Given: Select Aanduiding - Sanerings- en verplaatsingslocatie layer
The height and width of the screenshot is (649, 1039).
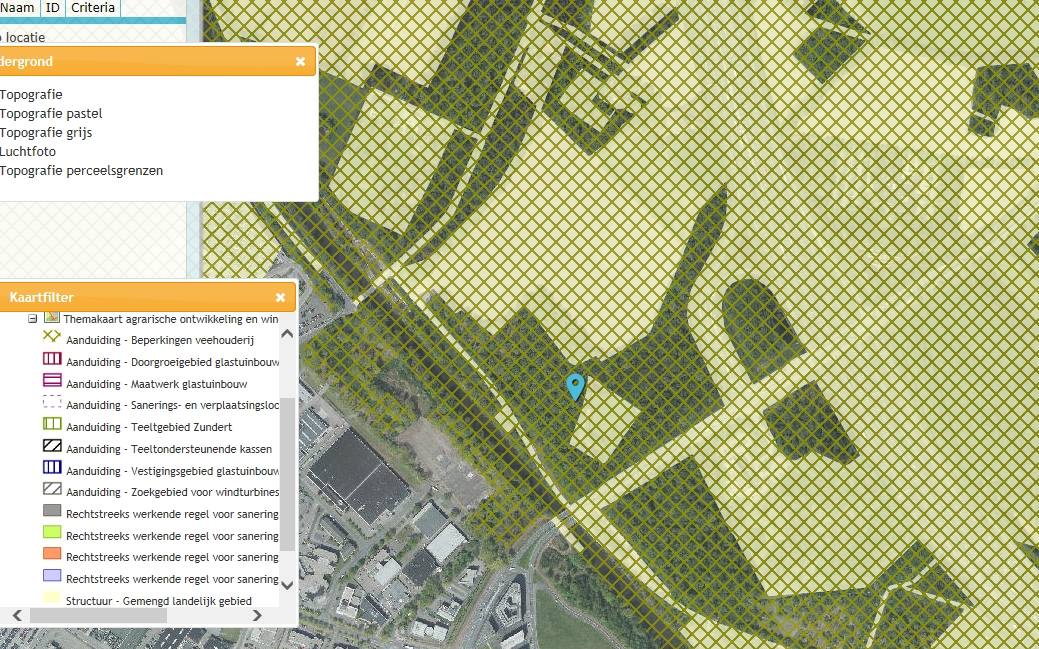Looking at the screenshot, I should 172,406.
